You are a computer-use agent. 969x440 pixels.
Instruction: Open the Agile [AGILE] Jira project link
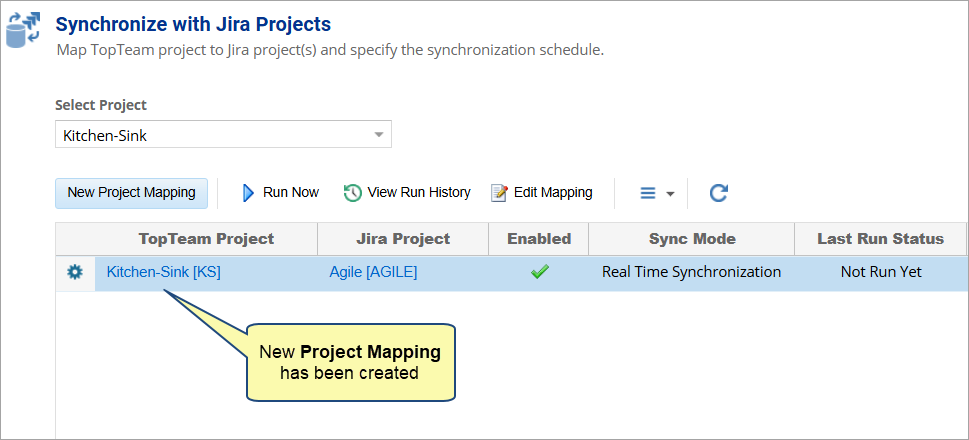pos(373,272)
